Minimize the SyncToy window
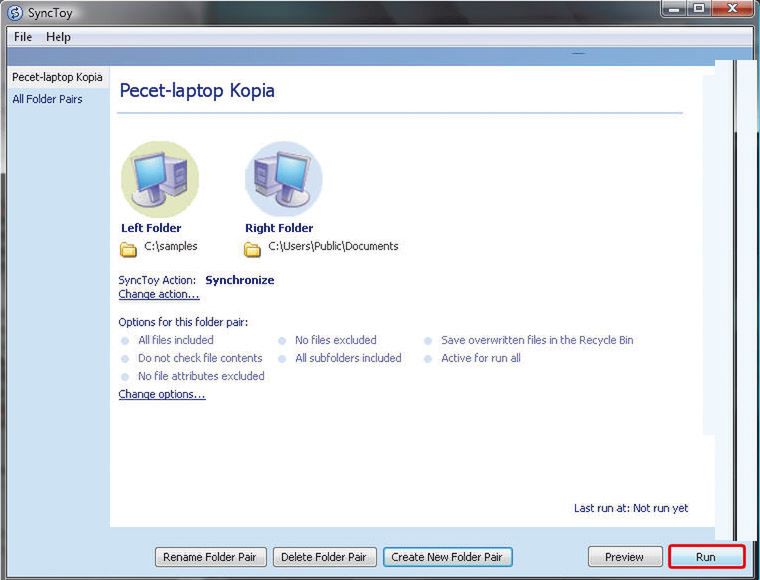The height and width of the screenshot is (580, 760). pos(674,8)
